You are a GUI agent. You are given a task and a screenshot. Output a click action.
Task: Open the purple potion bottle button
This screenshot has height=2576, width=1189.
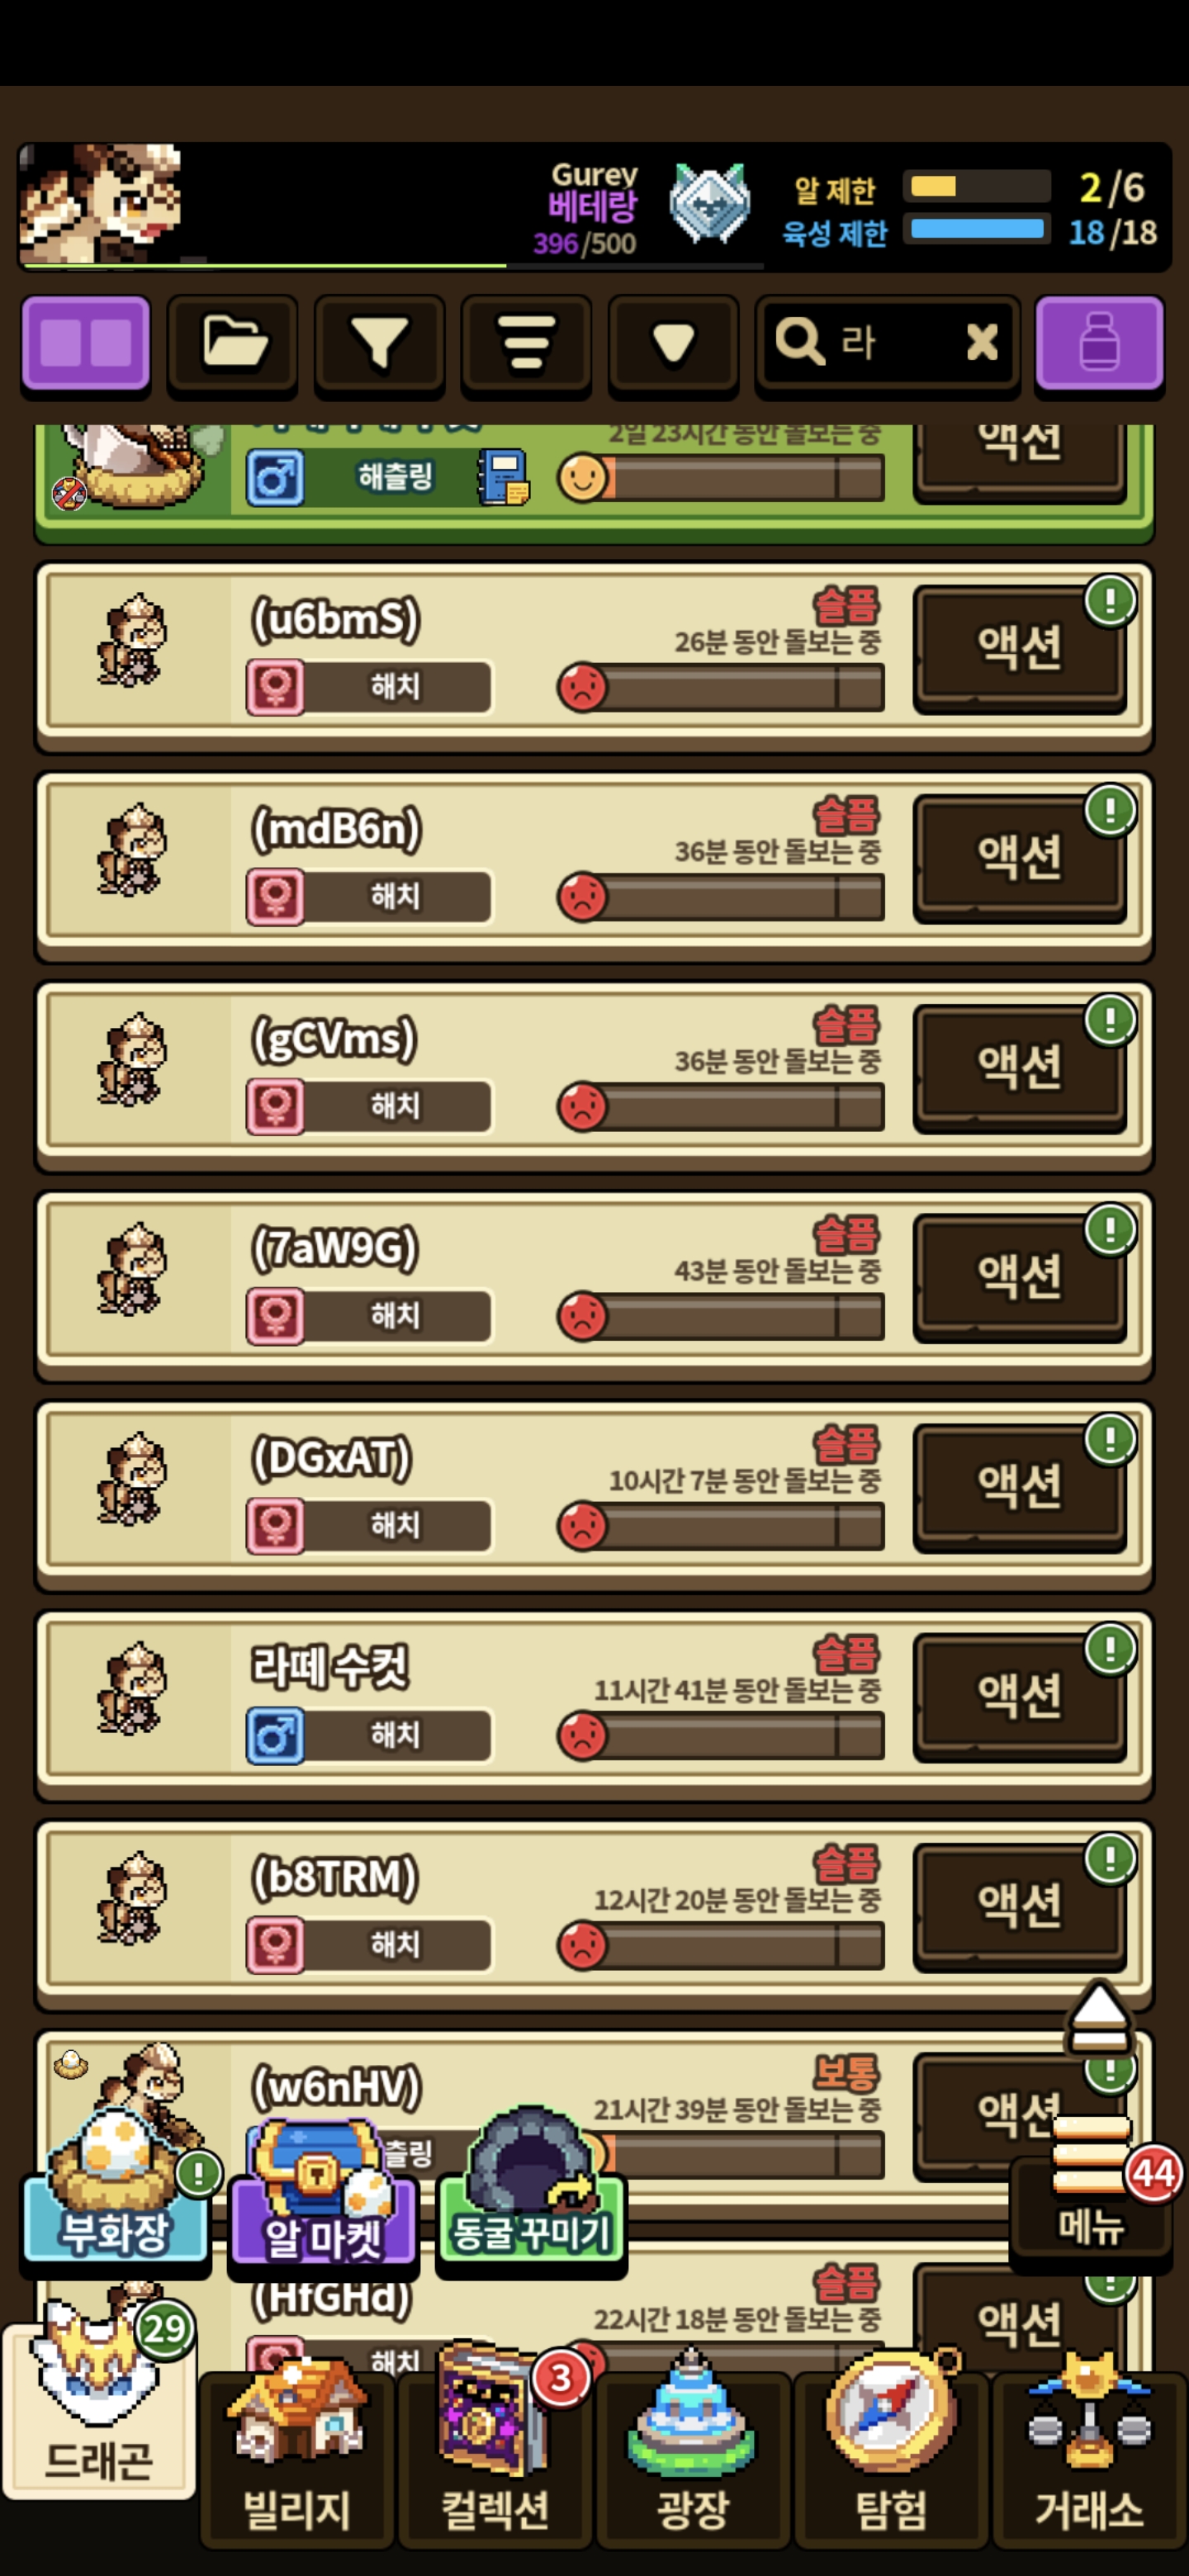click(1099, 344)
